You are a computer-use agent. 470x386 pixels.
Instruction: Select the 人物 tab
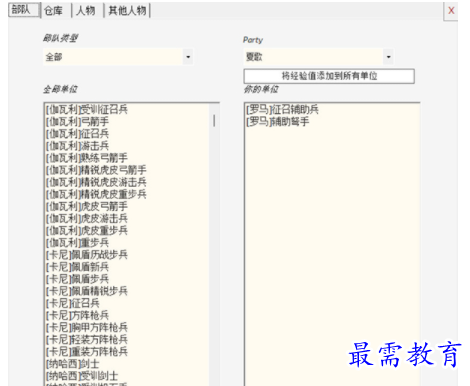tap(86, 11)
